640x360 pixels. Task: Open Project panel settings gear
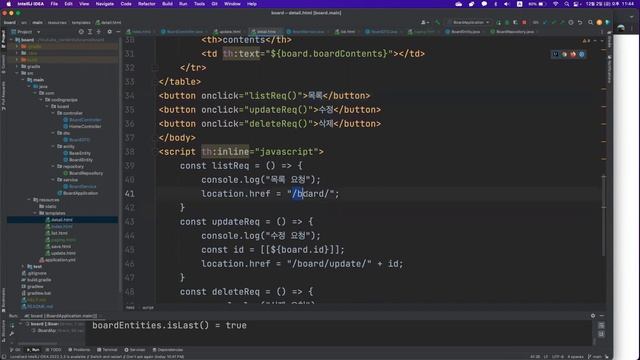(109, 31)
